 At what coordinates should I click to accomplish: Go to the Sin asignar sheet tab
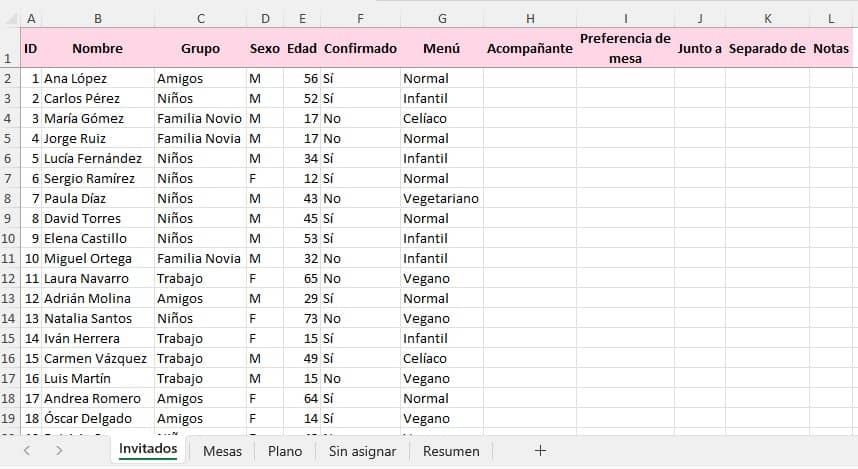pyautogui.click(x=362, y=451)
